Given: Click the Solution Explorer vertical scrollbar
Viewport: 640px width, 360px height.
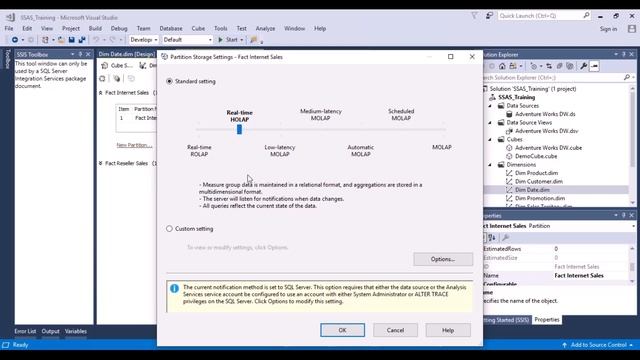Looking at the screenshot, I should coord(632,146).
